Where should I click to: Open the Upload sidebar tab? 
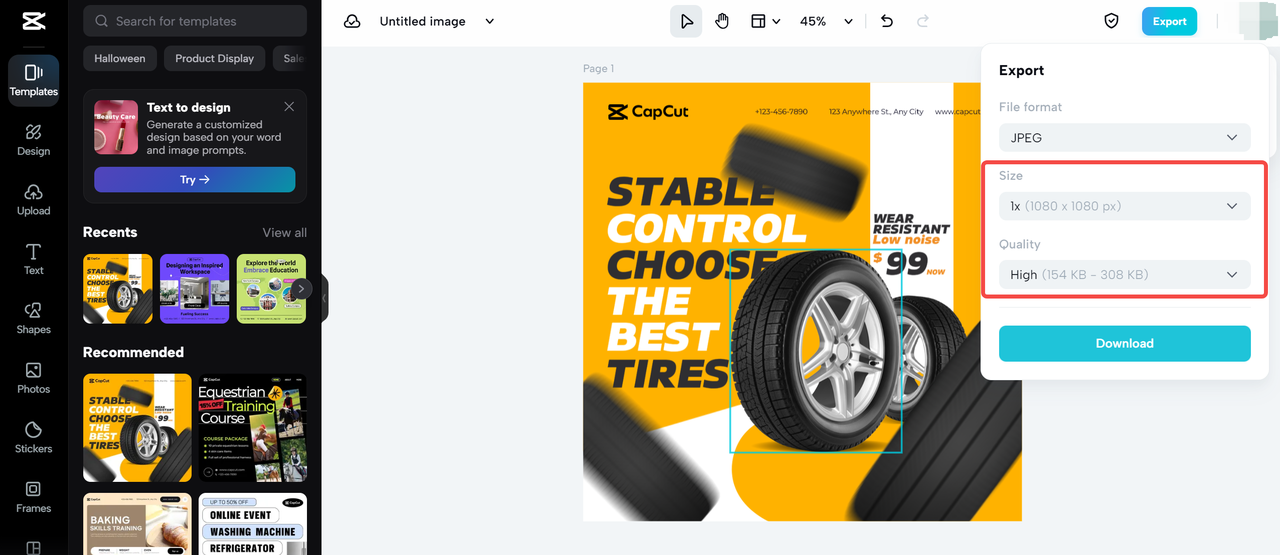pyautogui.click(x=33, y=199)
